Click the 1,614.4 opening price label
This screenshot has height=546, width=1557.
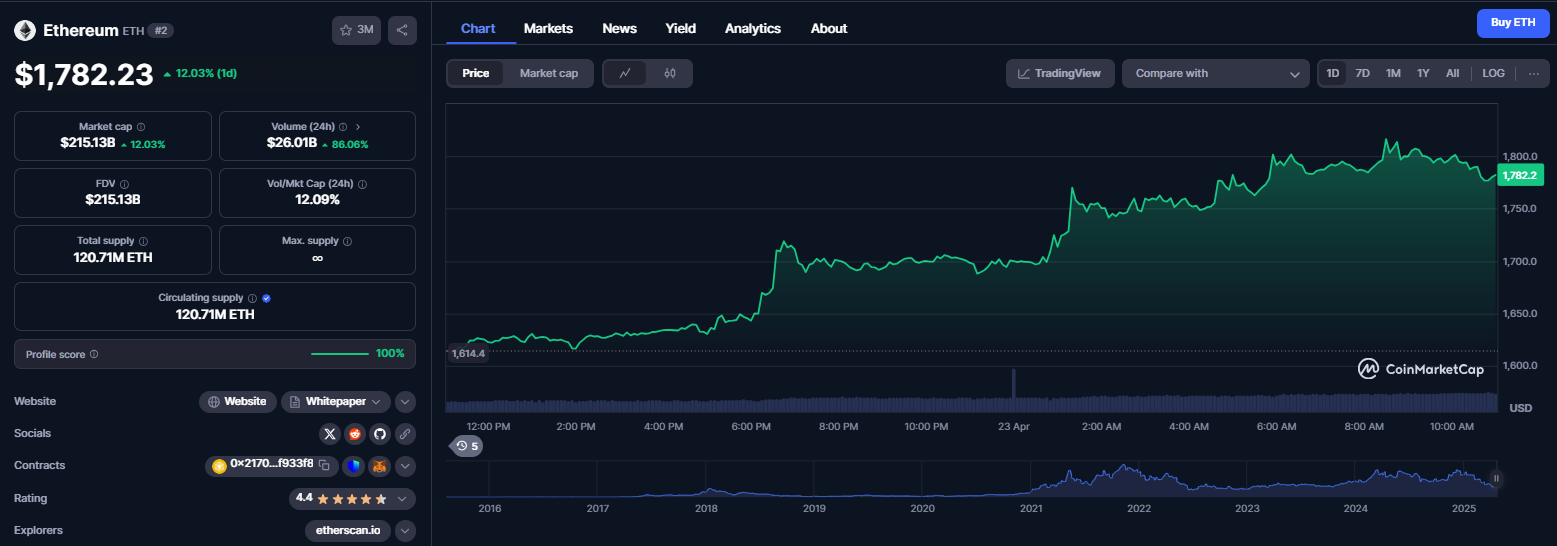(468, 353)
